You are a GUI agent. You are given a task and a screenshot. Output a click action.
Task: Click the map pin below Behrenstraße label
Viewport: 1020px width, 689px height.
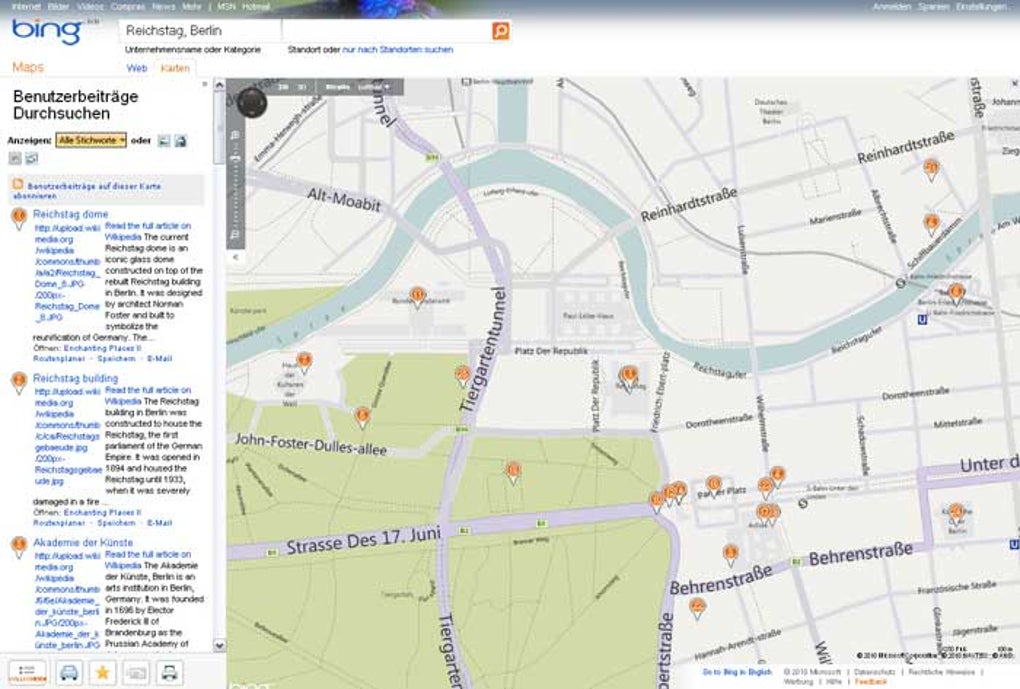tap(697, 610)
